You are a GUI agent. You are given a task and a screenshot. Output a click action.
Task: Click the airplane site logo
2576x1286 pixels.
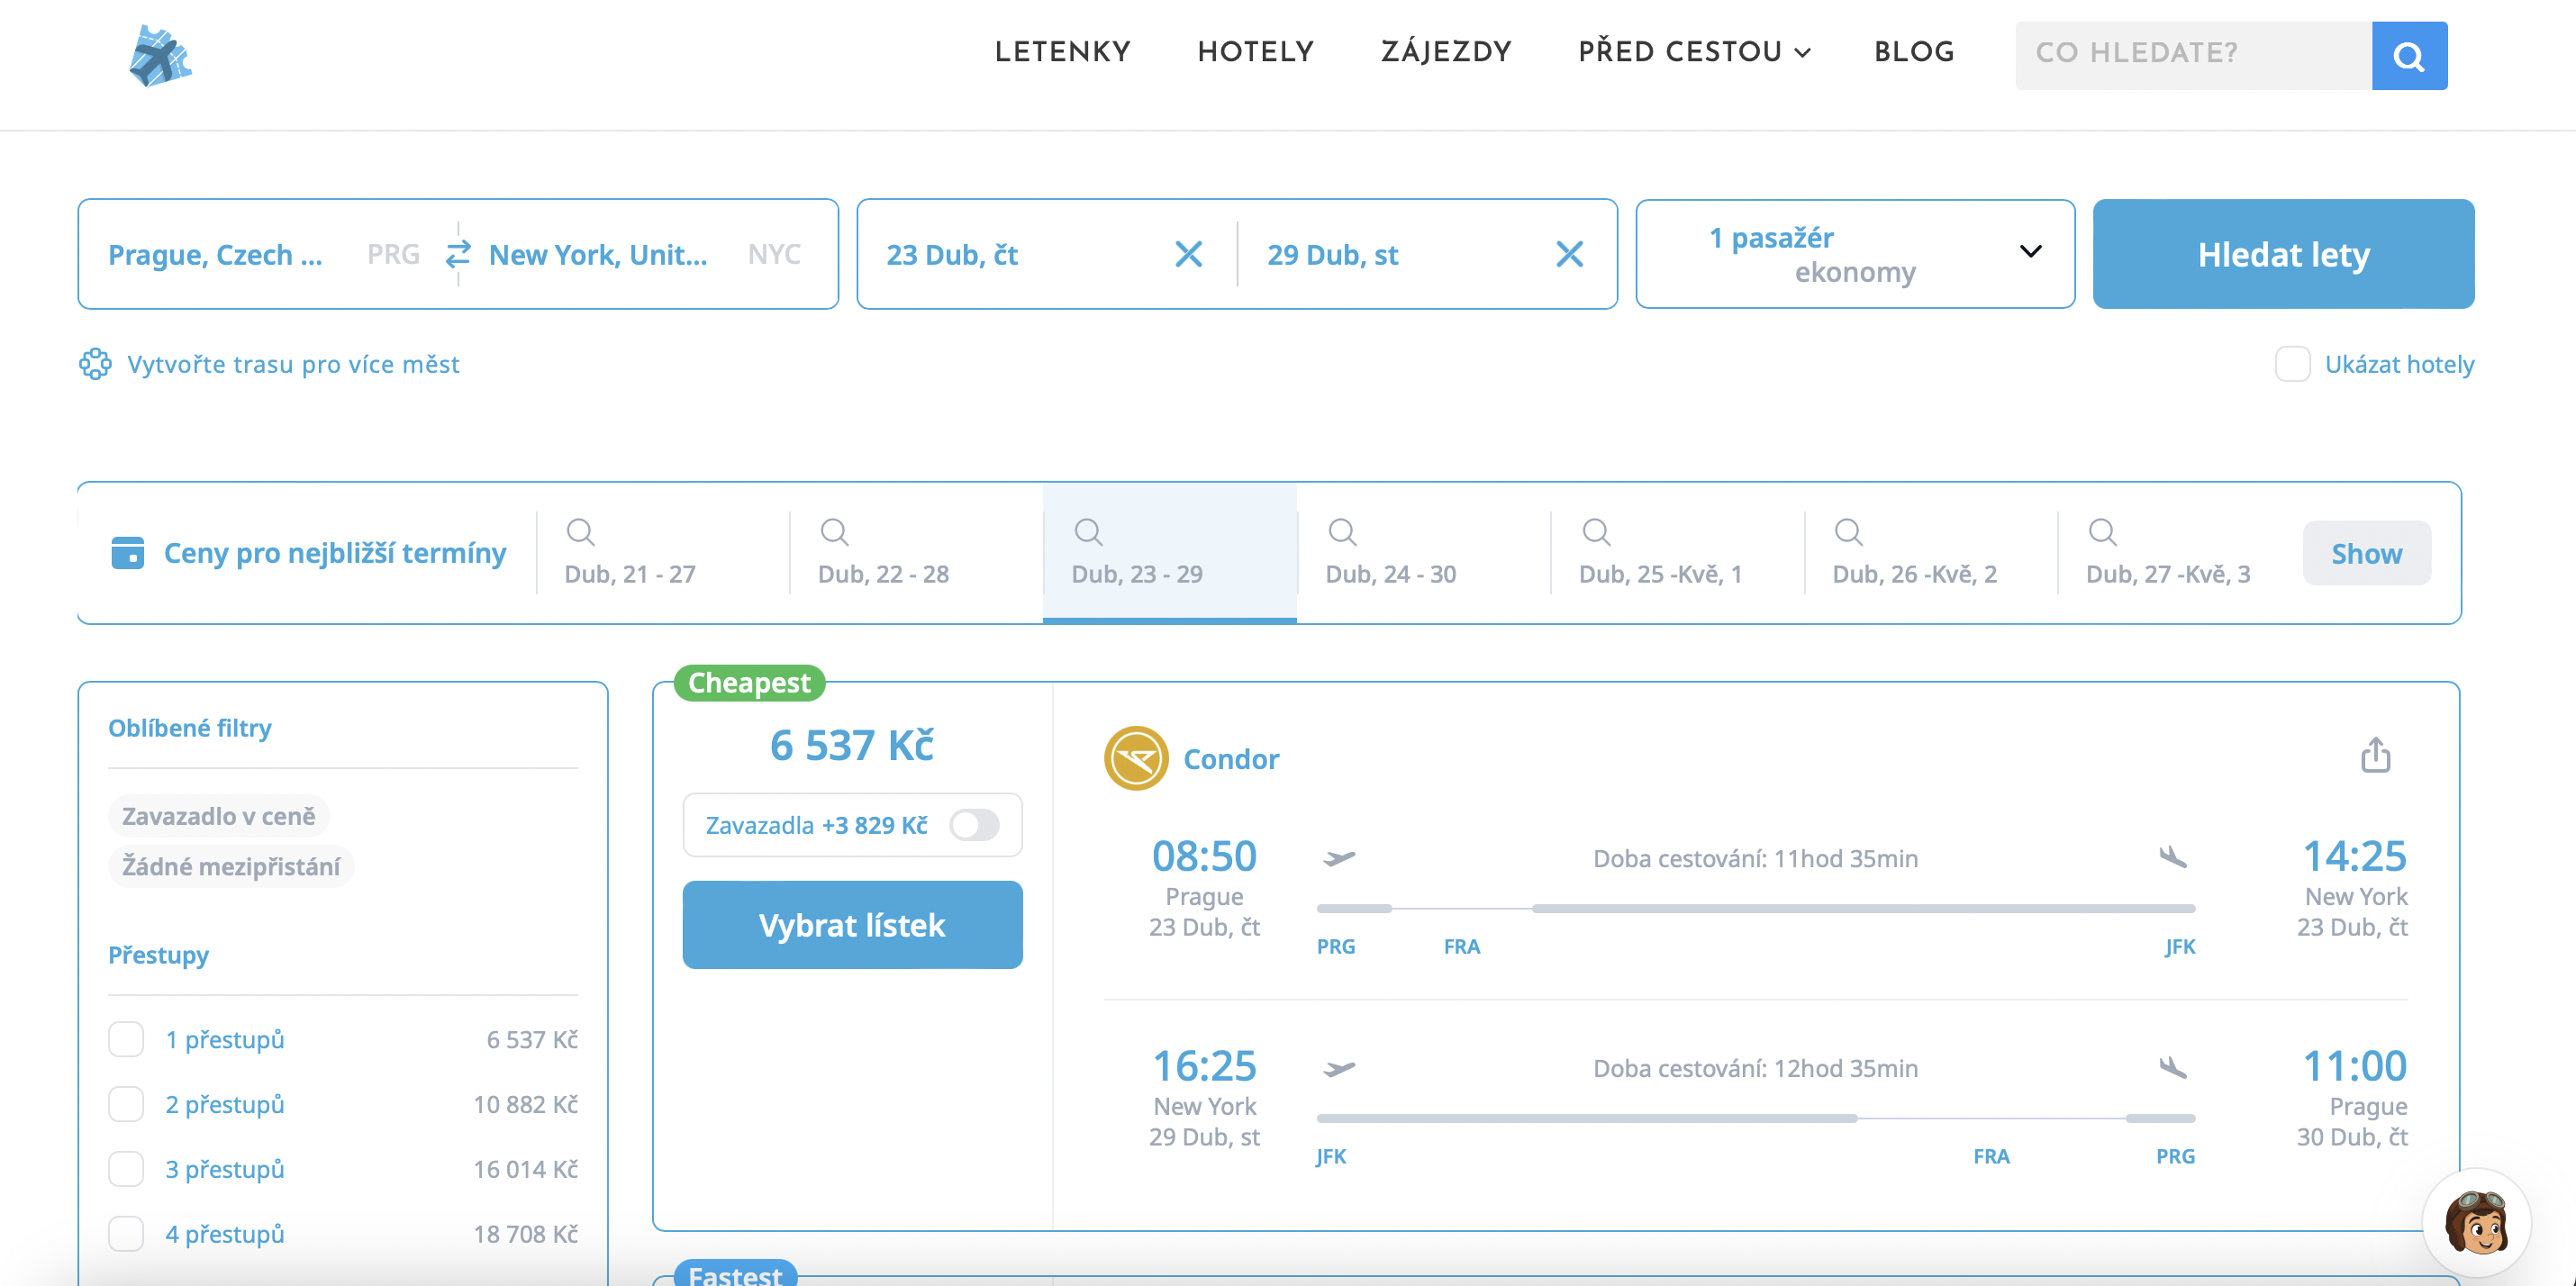tap(160, 56)
